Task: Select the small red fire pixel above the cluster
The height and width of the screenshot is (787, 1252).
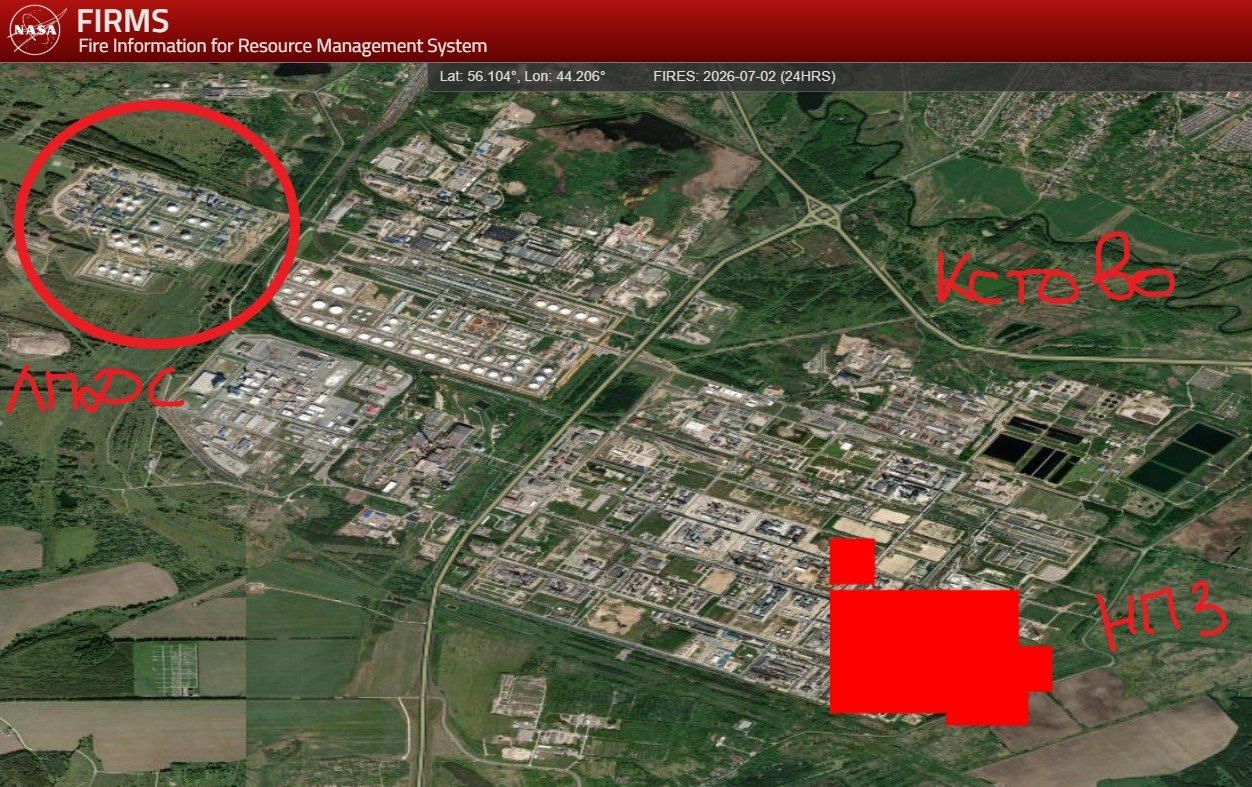Action: (x=852, y=561)
